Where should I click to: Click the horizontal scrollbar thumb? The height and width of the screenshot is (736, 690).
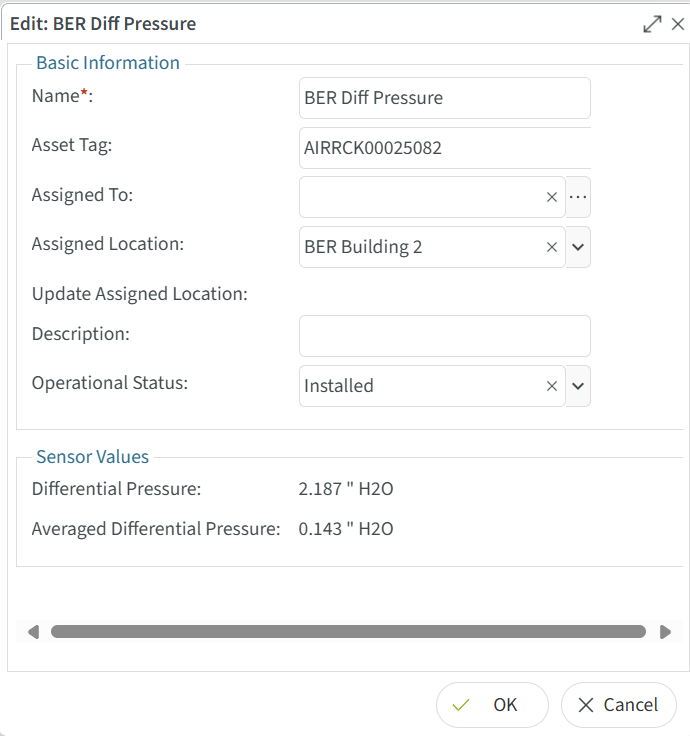click(x=348, y=632)
